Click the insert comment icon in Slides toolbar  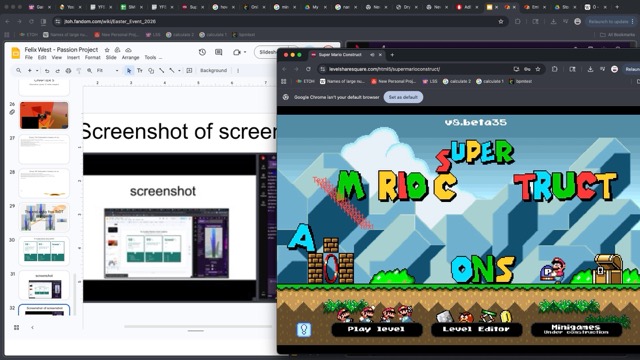point(189,71)
